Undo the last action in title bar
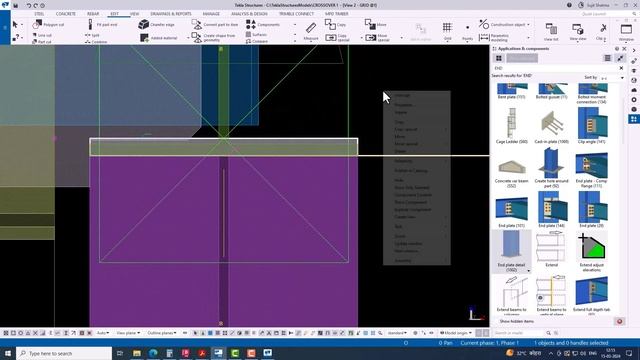 [29, 6]
